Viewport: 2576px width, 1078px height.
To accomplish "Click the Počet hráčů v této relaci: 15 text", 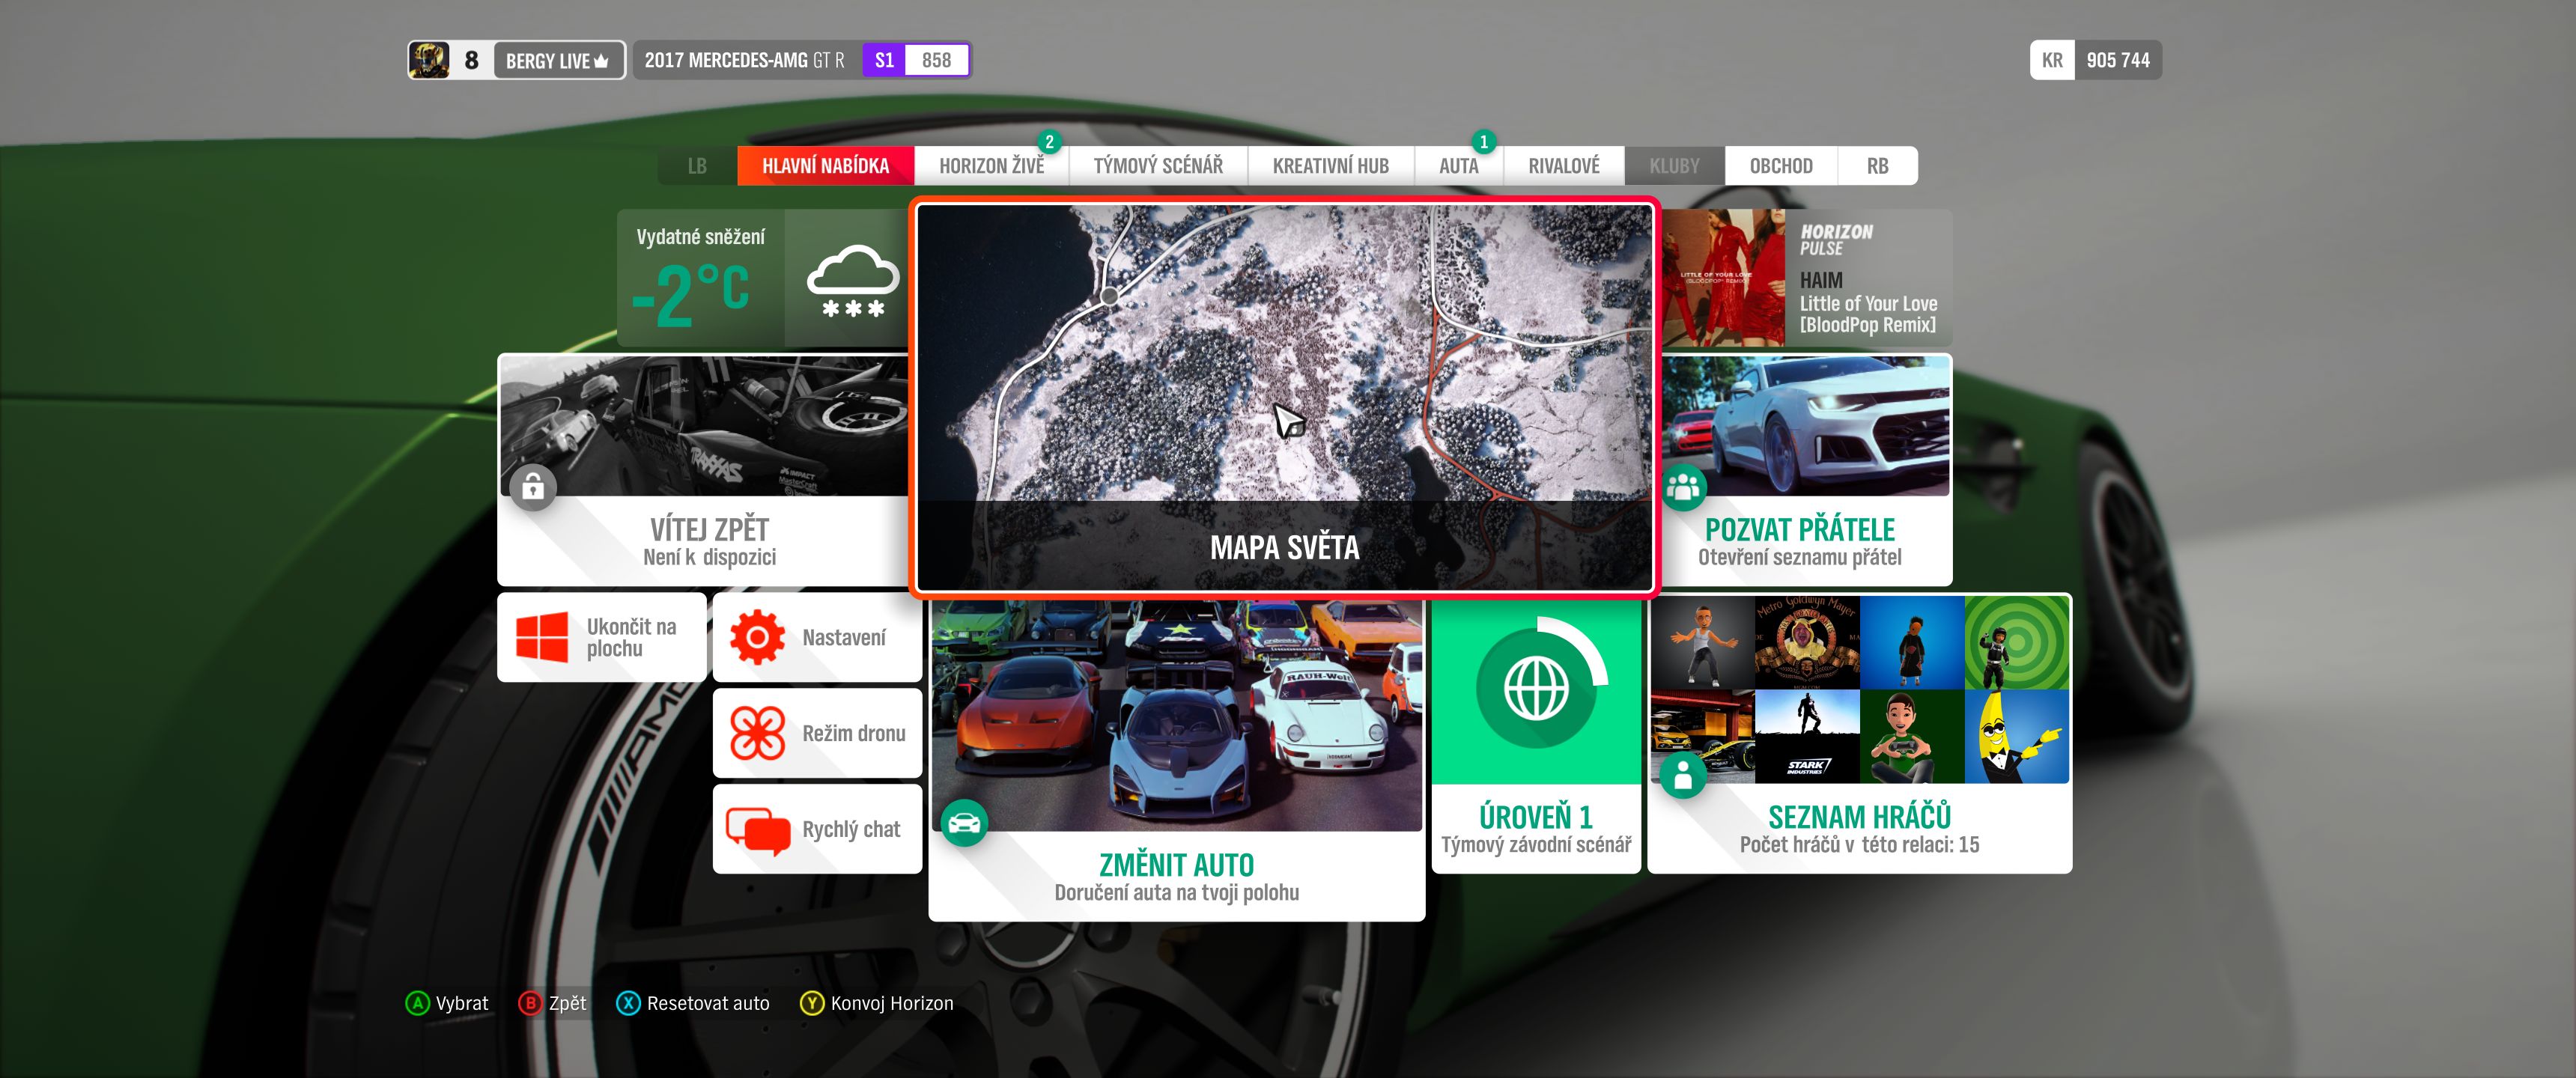I will point(1859,845).
